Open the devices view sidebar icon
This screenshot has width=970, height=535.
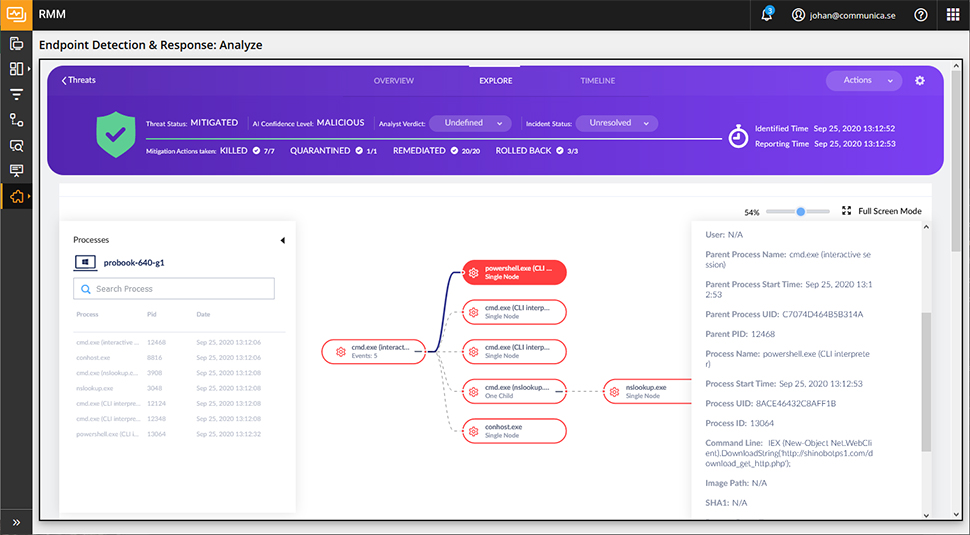tap(16, 43)
